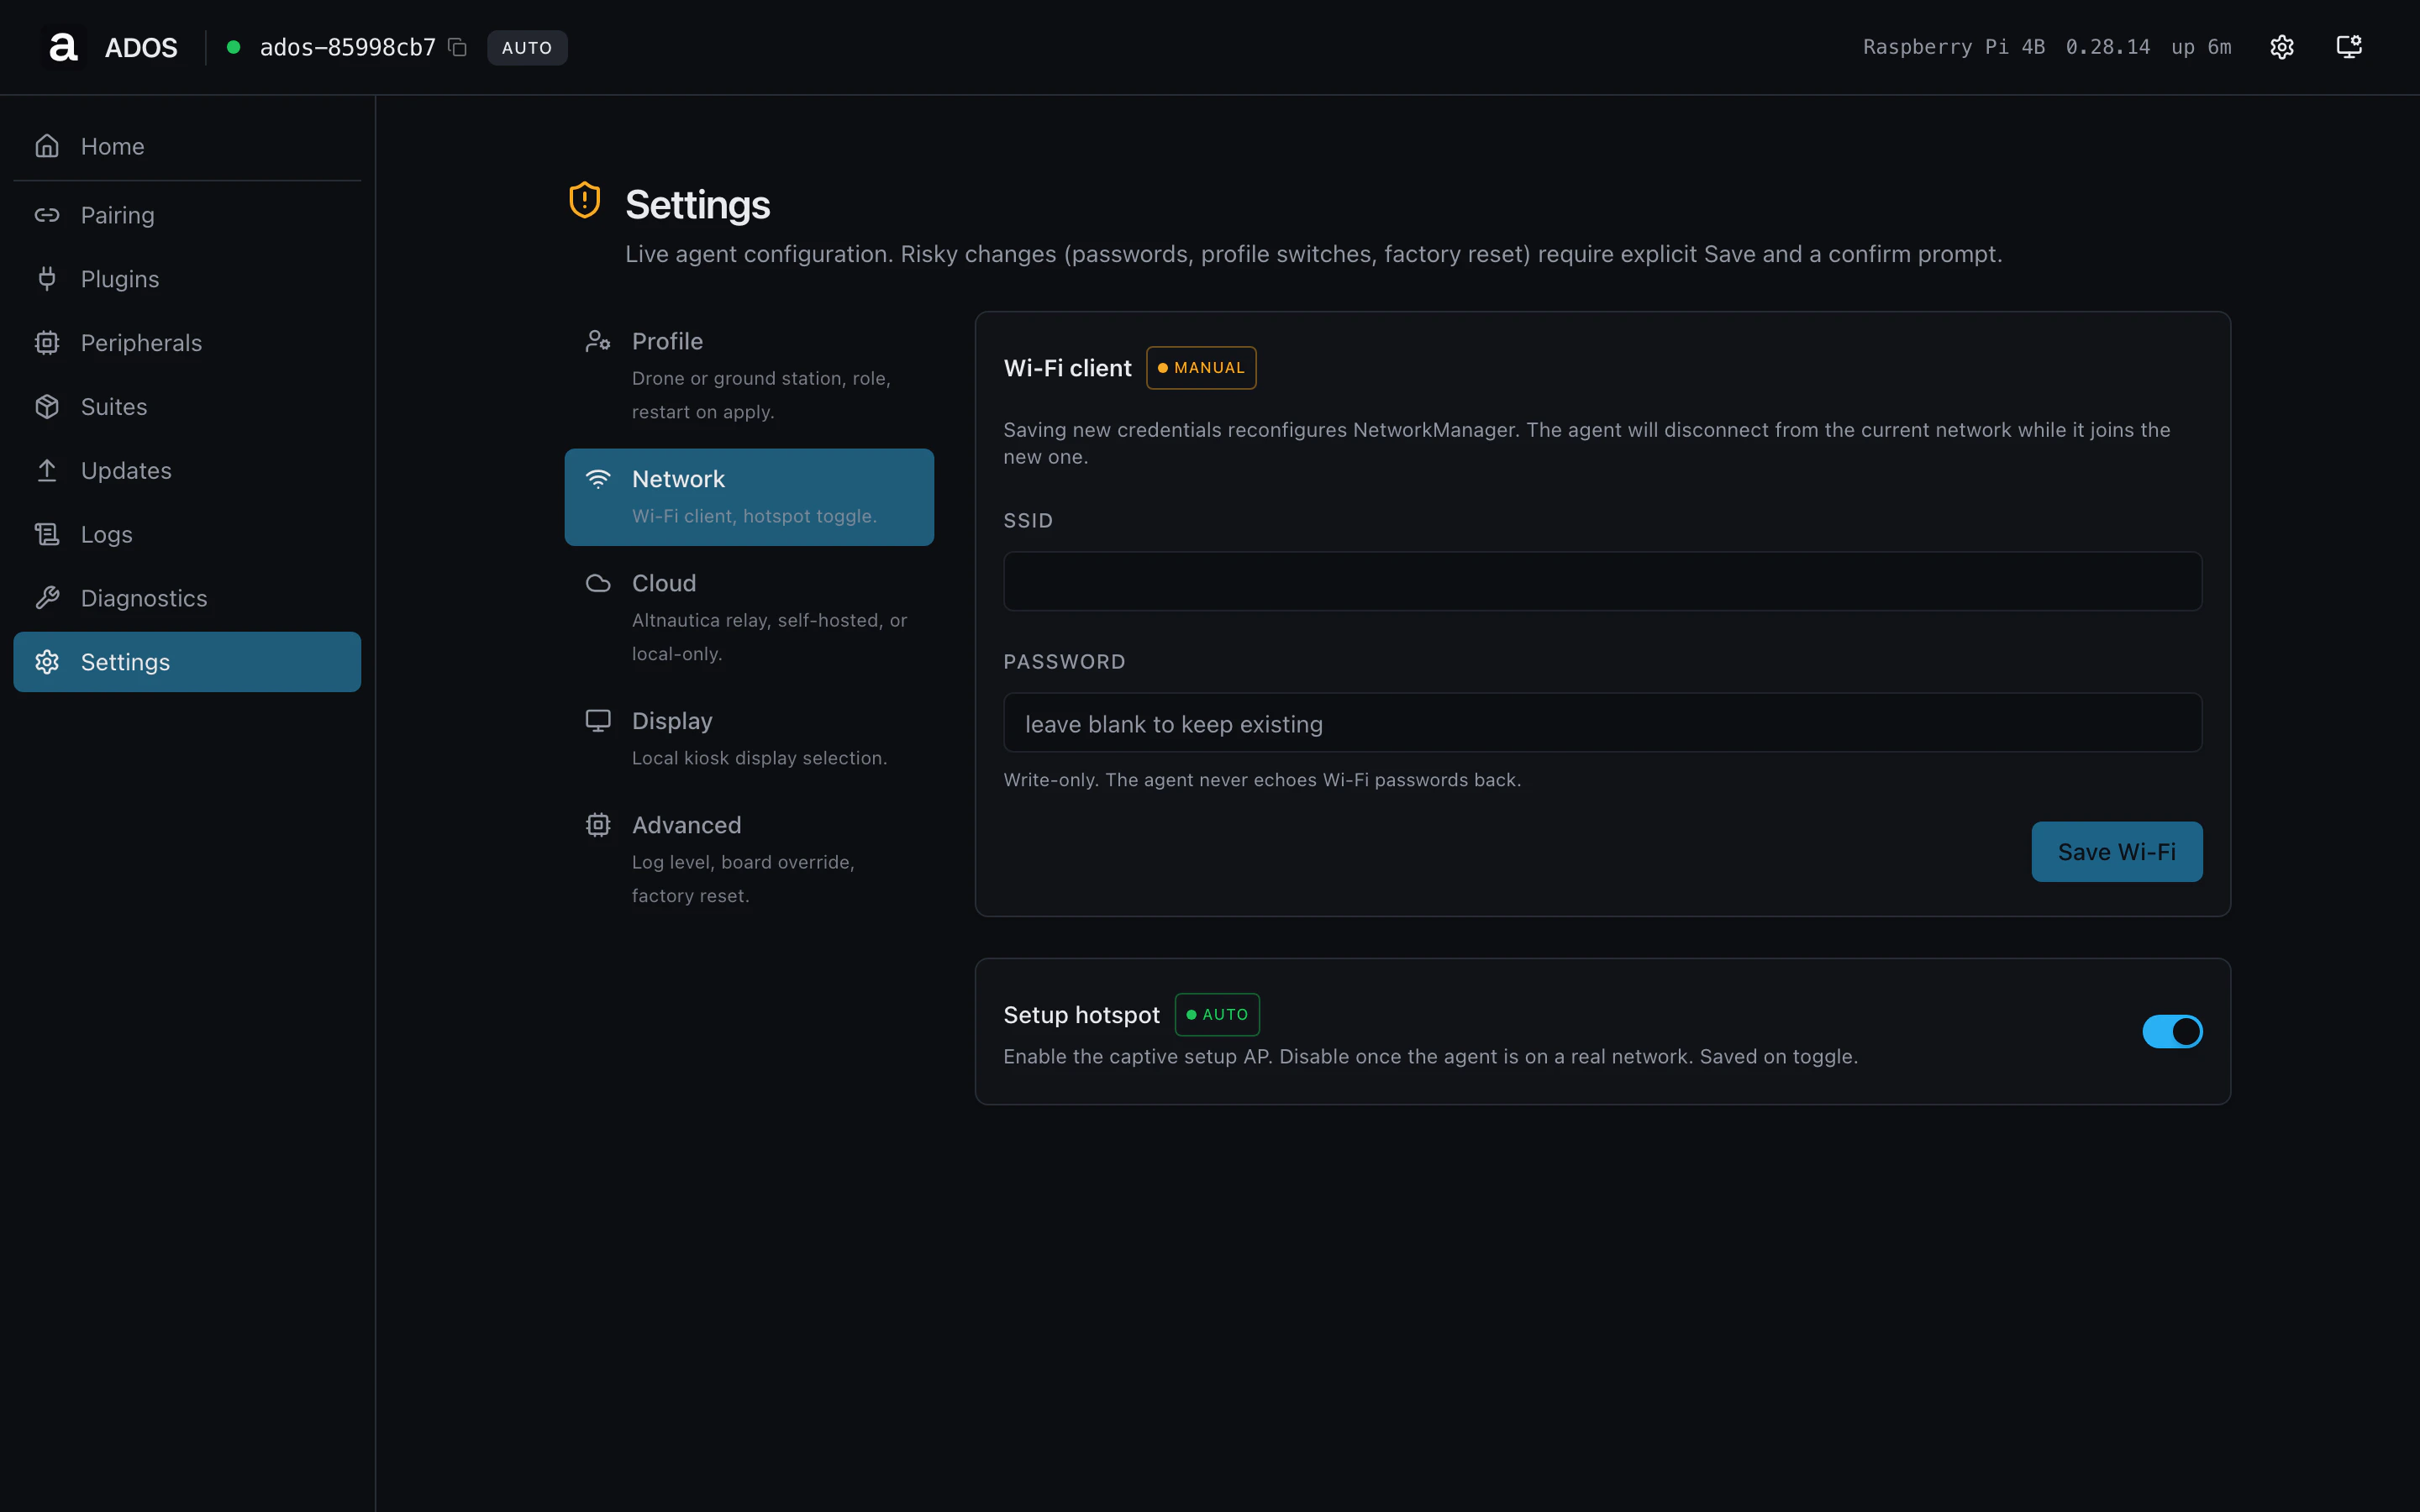Click the green online status dot
The image size is (2420, 1512).
click(233, 47)
